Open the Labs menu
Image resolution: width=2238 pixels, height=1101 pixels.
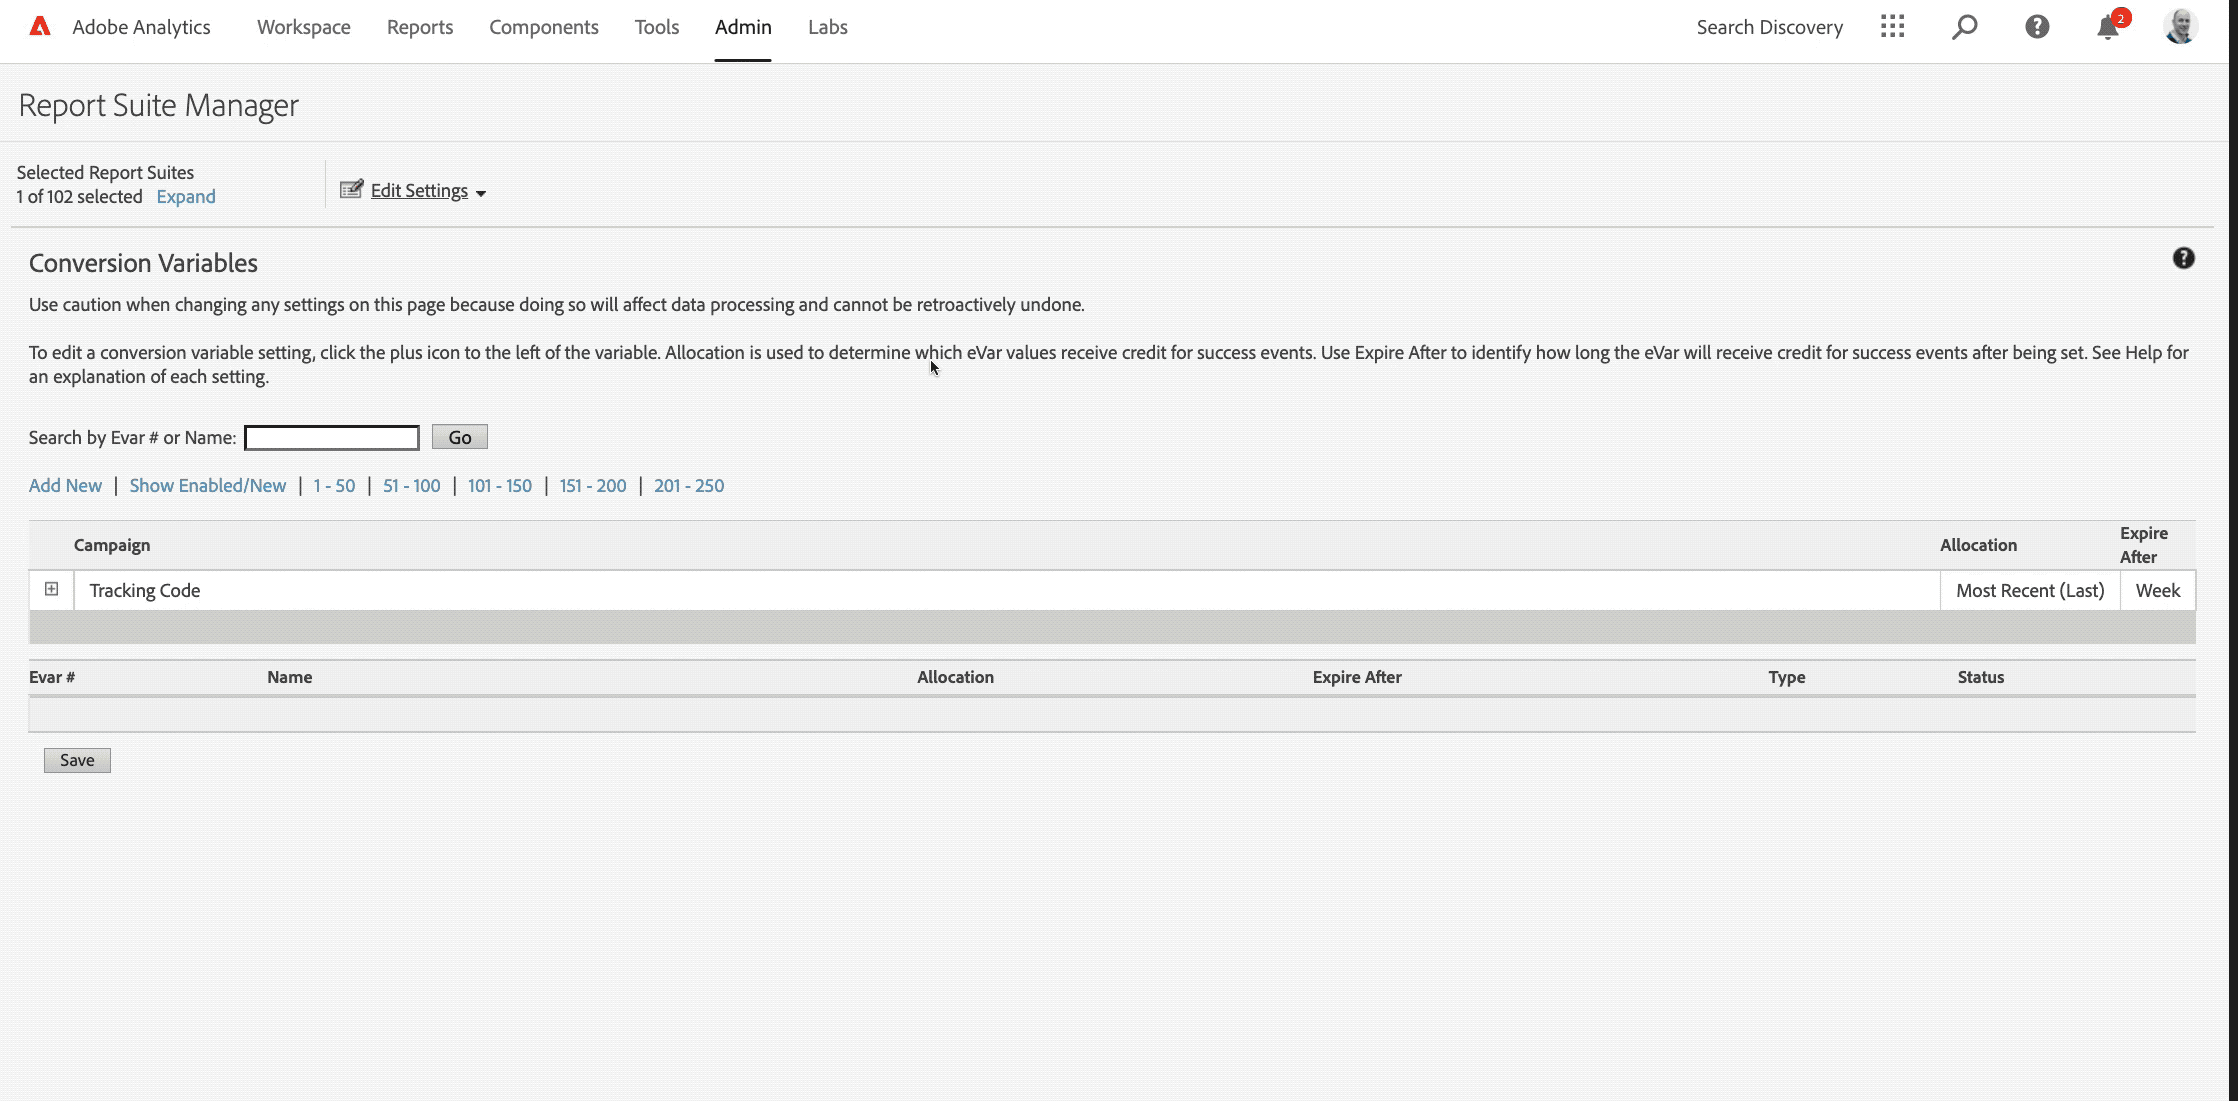click(x=828, y=27)
